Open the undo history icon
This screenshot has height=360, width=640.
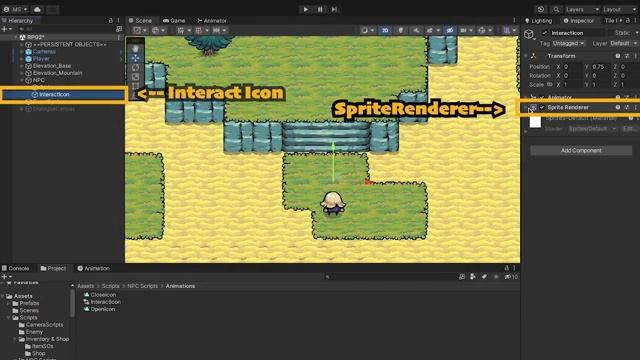[x=541, y=9]
